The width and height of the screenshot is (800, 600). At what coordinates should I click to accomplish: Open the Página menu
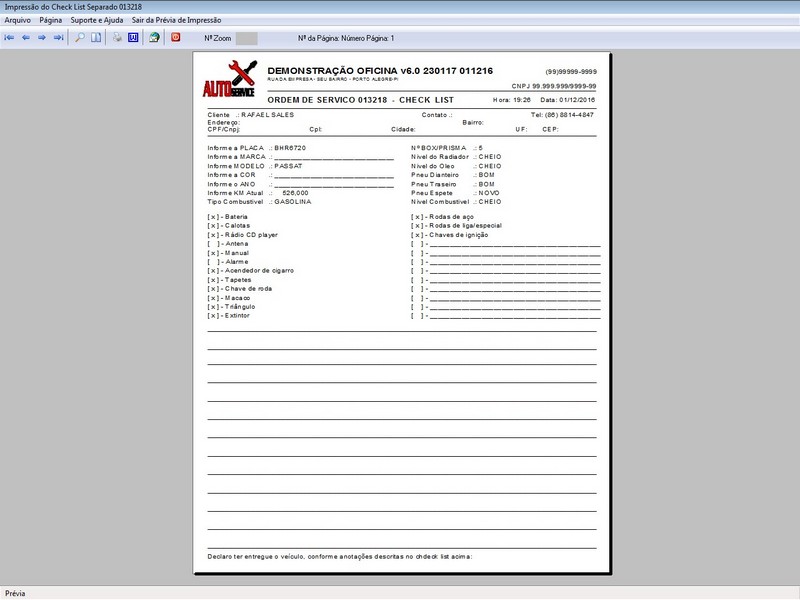click(x=51, y=20)
